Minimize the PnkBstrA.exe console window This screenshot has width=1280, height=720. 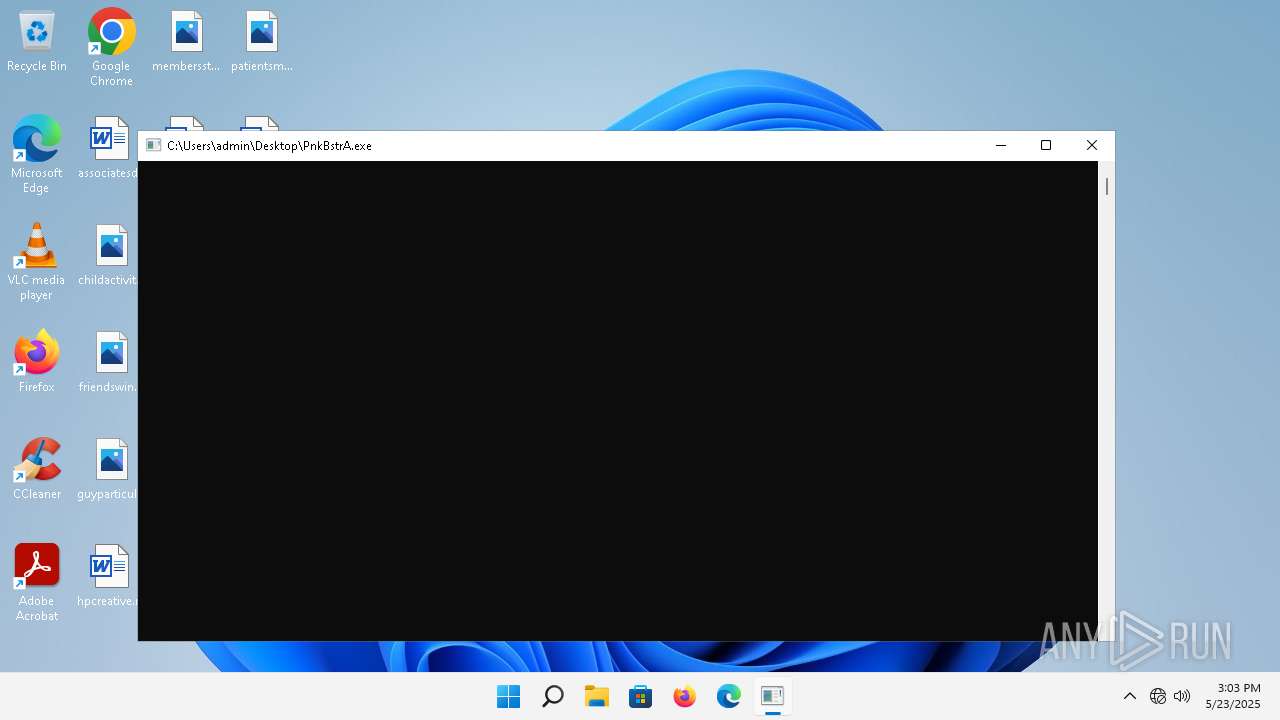1000,145
